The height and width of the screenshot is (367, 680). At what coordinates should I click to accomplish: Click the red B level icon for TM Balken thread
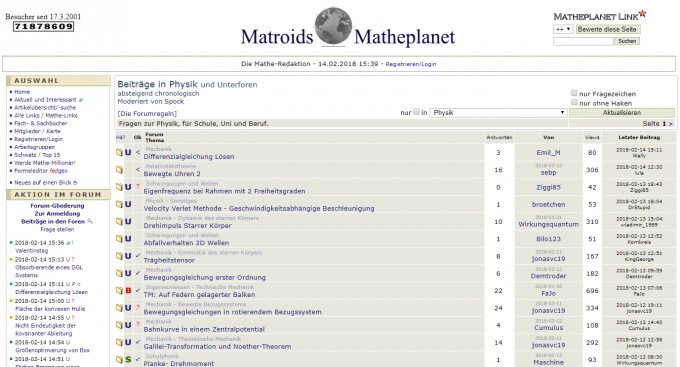pyautogui.click(x=128, y=290)
